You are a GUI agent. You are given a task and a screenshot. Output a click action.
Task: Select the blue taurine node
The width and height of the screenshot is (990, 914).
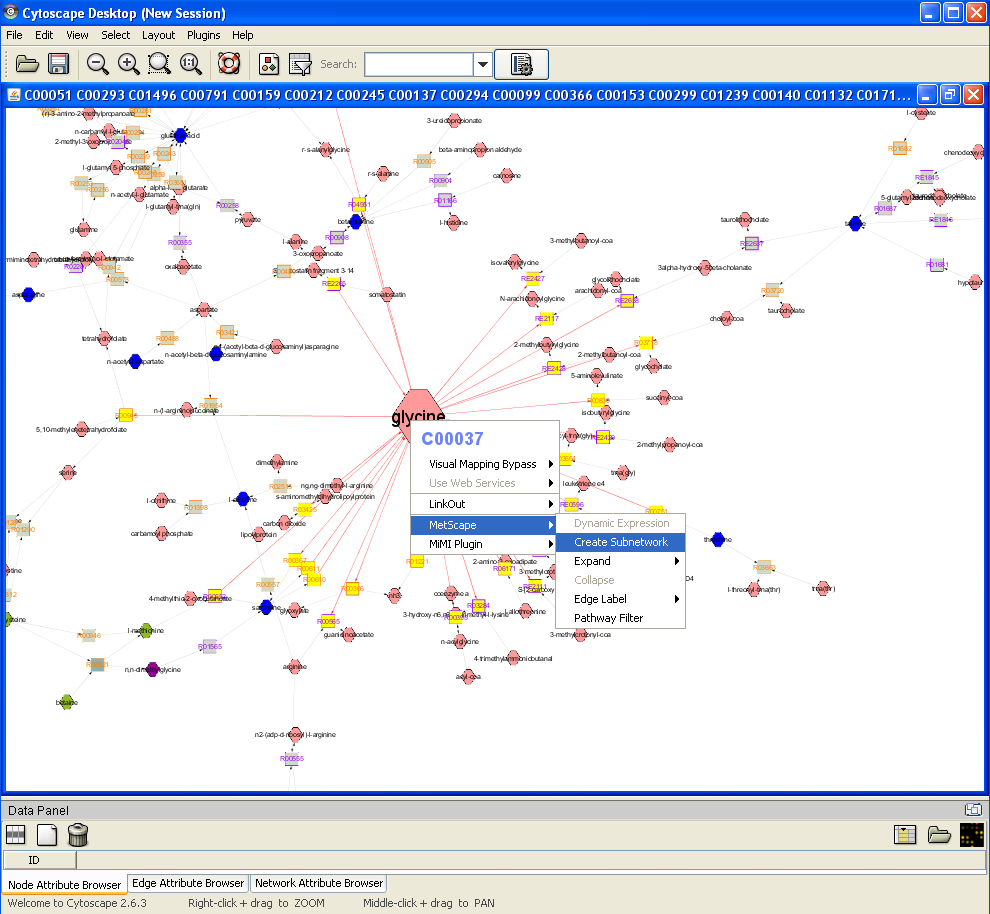[x=855, y=223]
